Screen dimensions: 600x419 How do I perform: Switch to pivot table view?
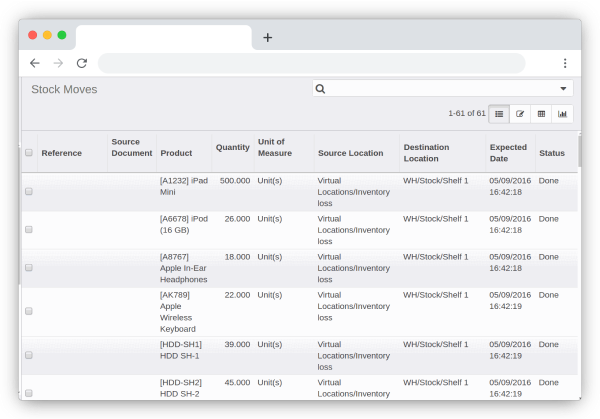pos(541,114)
